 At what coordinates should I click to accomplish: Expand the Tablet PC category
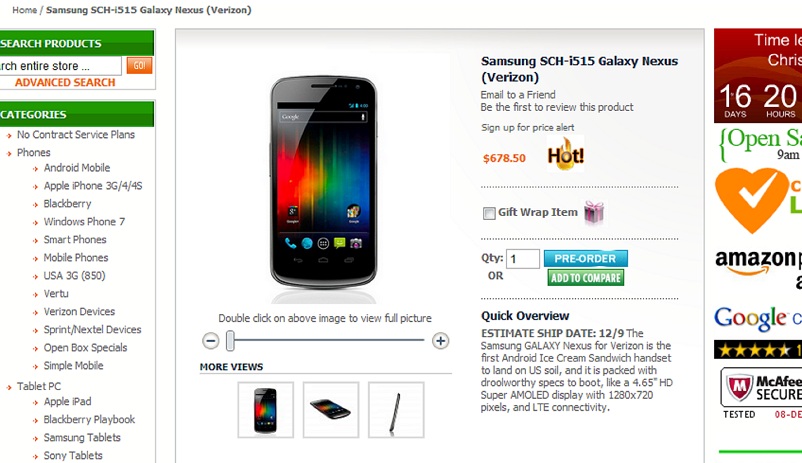(38, 386)
